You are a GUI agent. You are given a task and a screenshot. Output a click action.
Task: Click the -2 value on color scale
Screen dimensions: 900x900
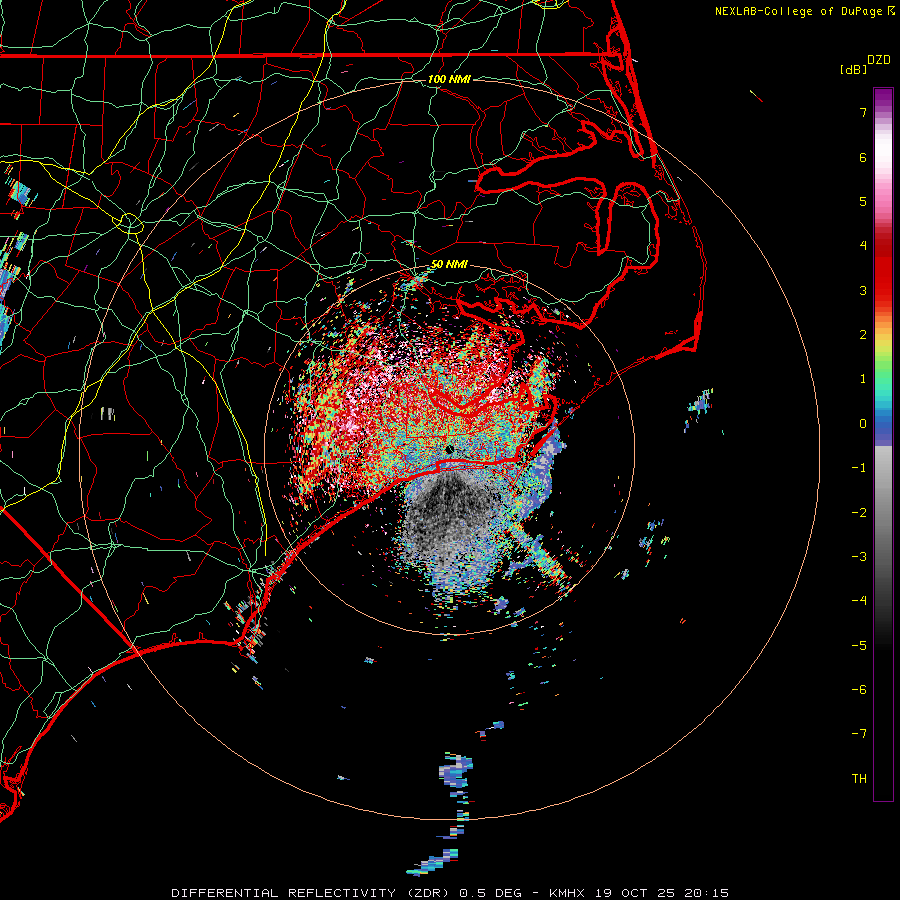[859, 513]
